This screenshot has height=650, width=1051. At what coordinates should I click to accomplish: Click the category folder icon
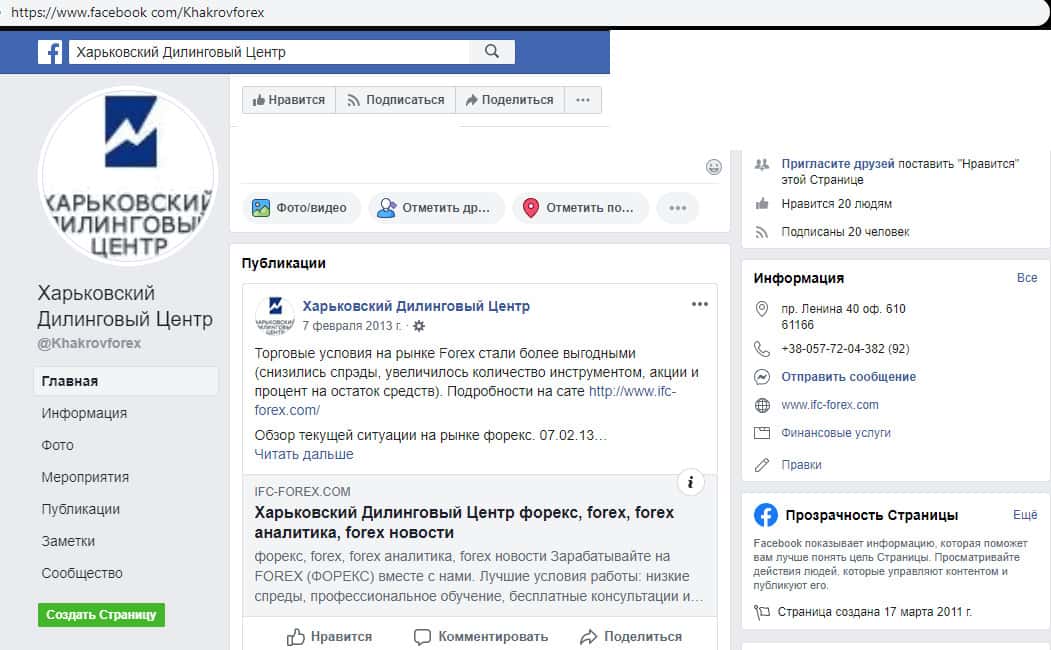click(x=761, y=433)
